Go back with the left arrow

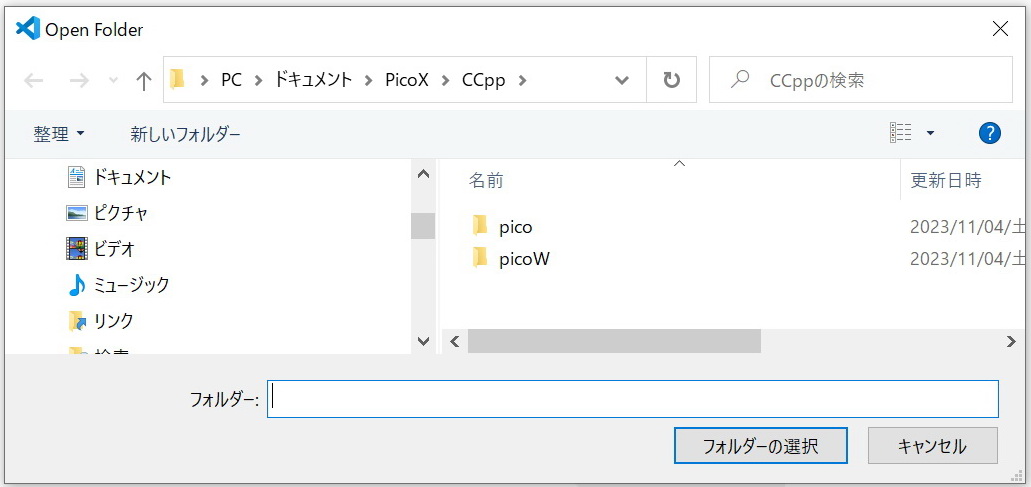click(34, 80)
